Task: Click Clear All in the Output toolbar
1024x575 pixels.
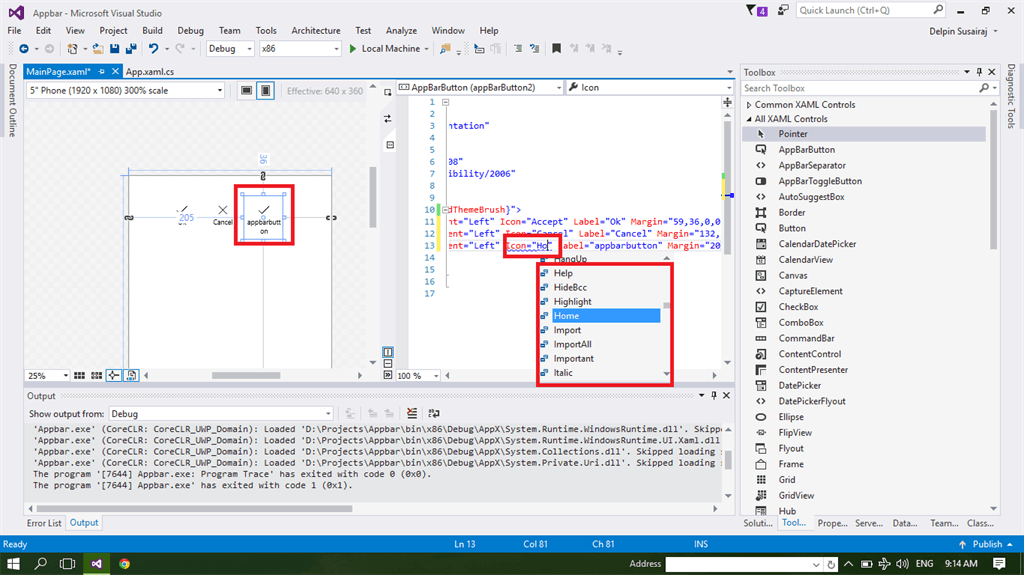Action: (412, 413)
